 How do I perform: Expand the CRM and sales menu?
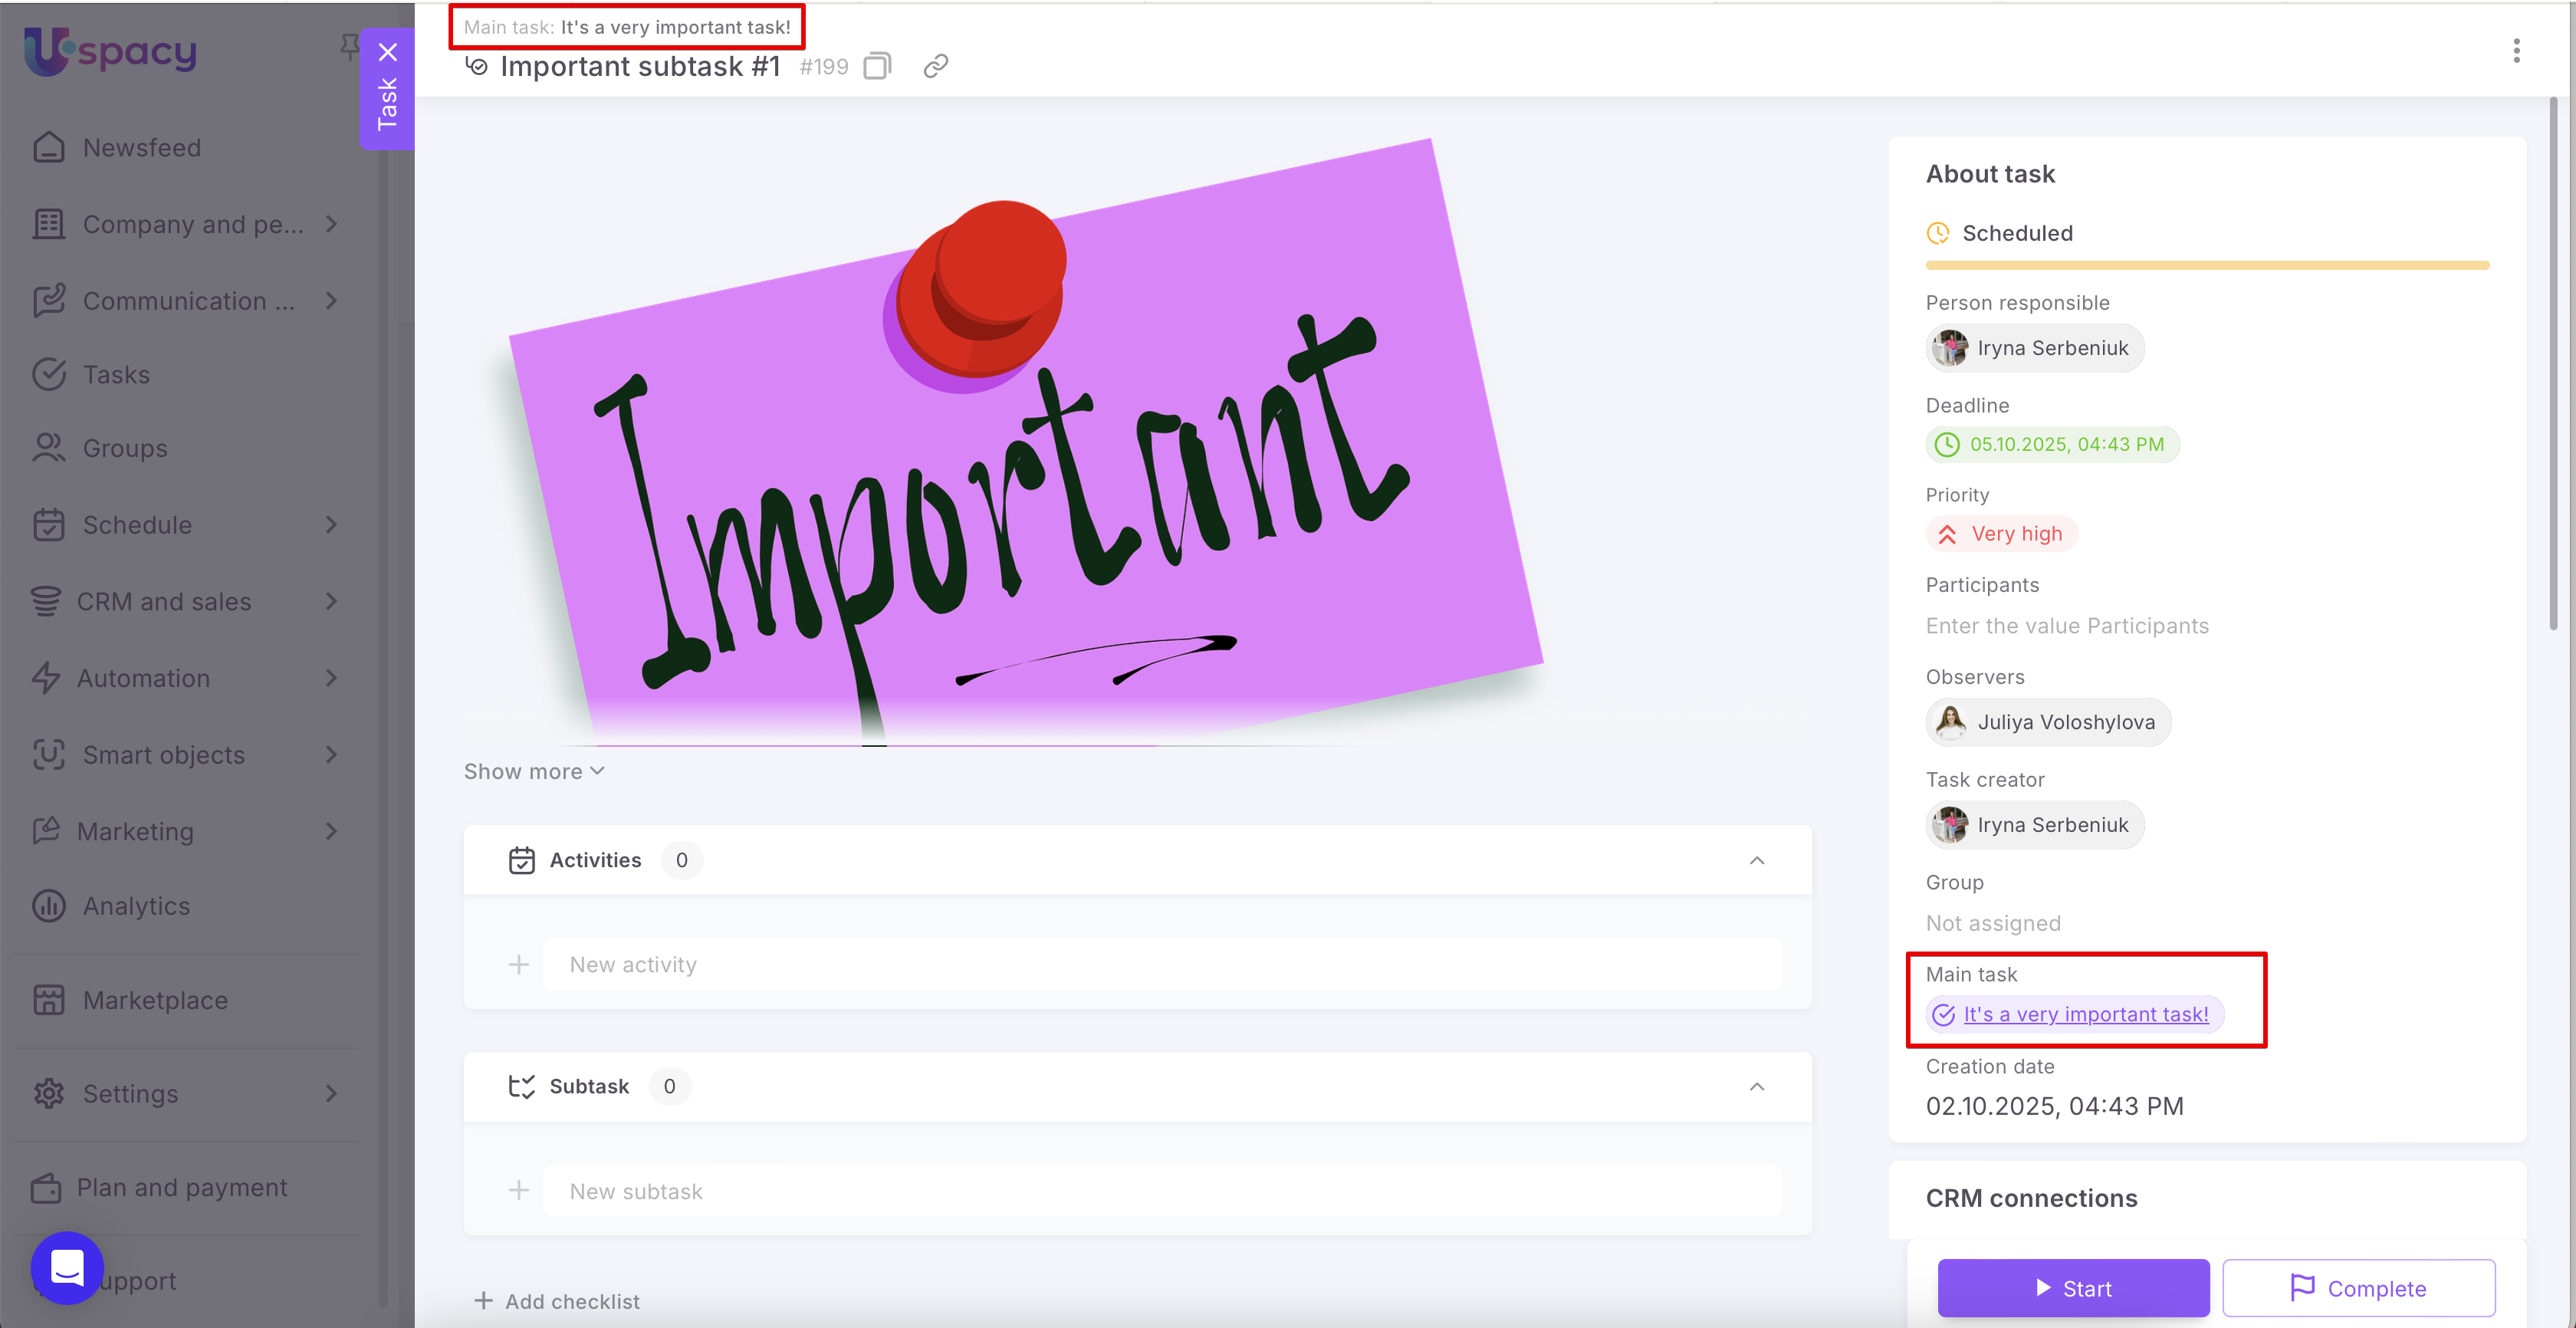[186, 601]
